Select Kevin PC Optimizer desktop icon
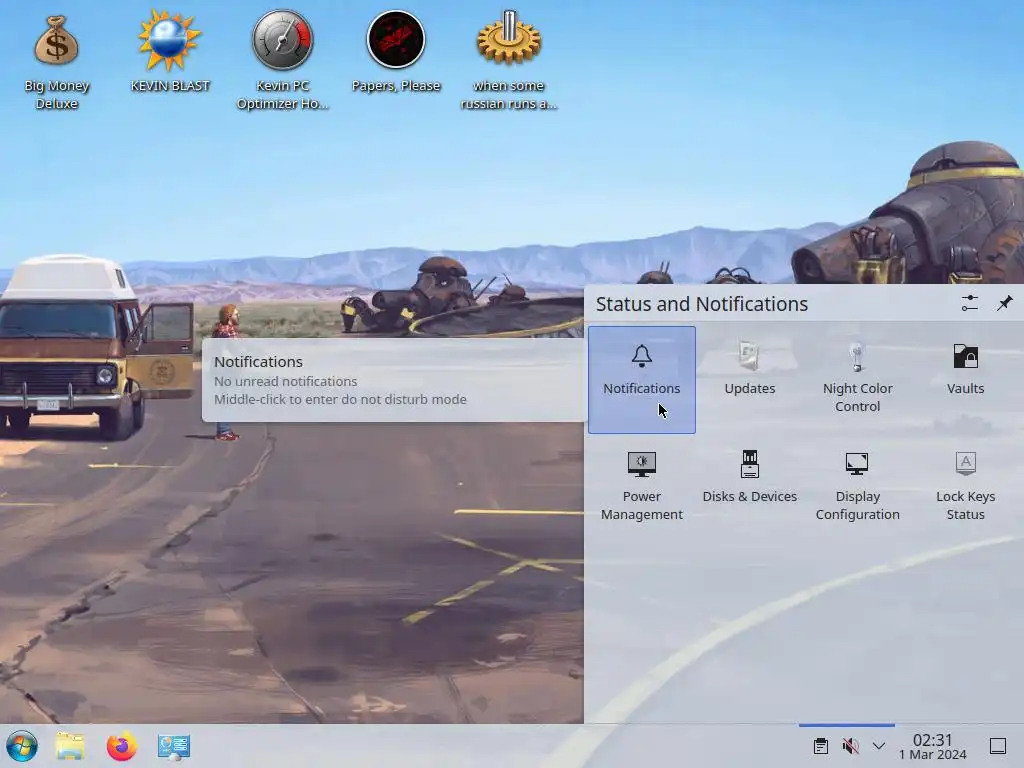Screen dimensions: 1024x768 (x=283, y=60)
